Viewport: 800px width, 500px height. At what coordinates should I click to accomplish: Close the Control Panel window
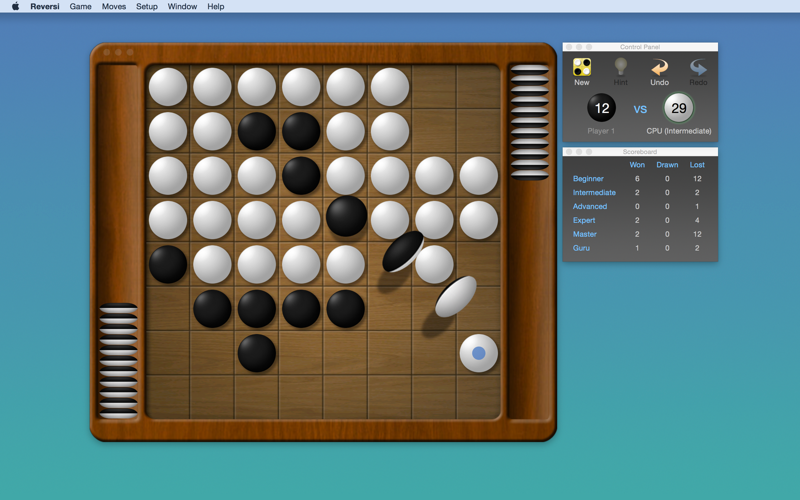(x=569, y=47)
